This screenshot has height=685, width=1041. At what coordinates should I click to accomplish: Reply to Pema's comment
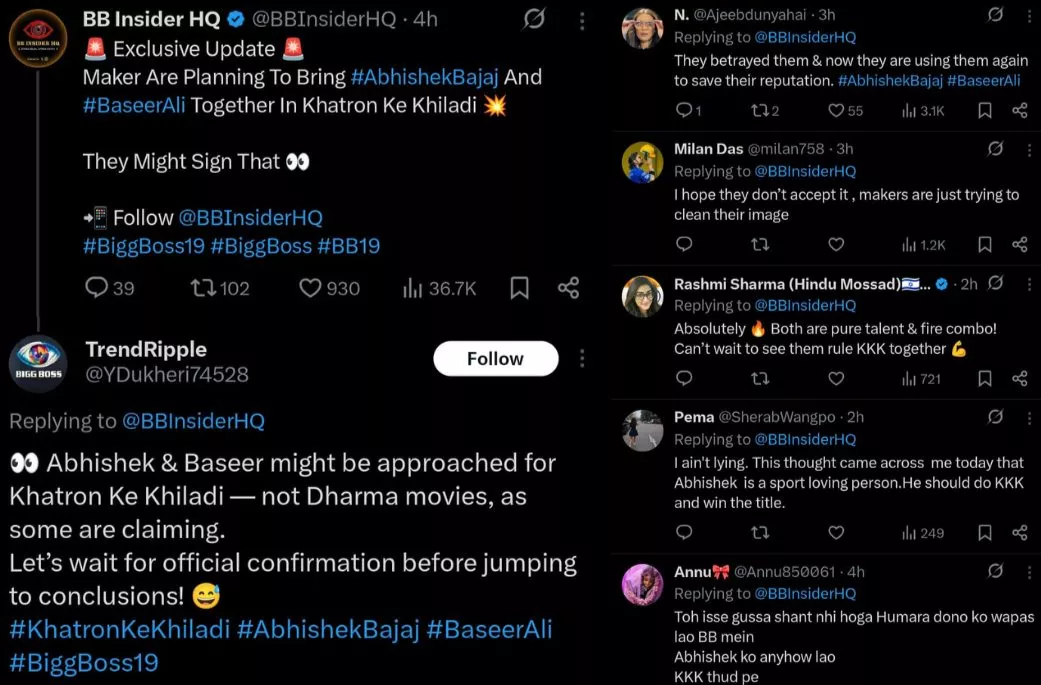[x=684, y=532]
